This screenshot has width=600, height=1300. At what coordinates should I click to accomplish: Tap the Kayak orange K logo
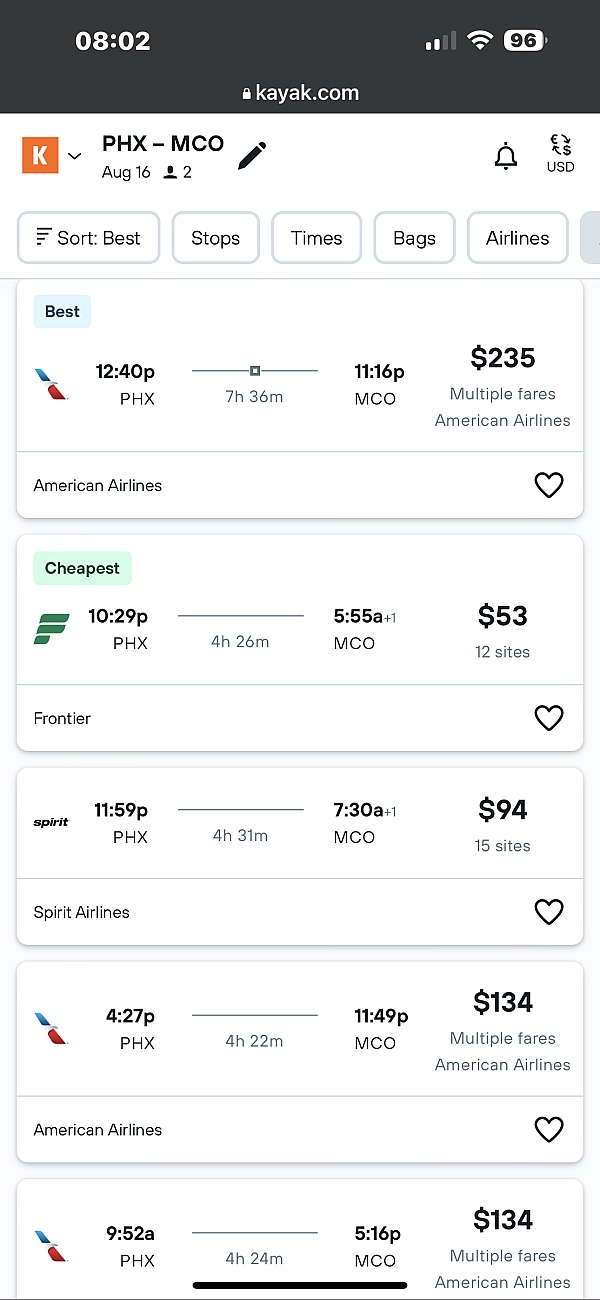click(x=40, y=155)
